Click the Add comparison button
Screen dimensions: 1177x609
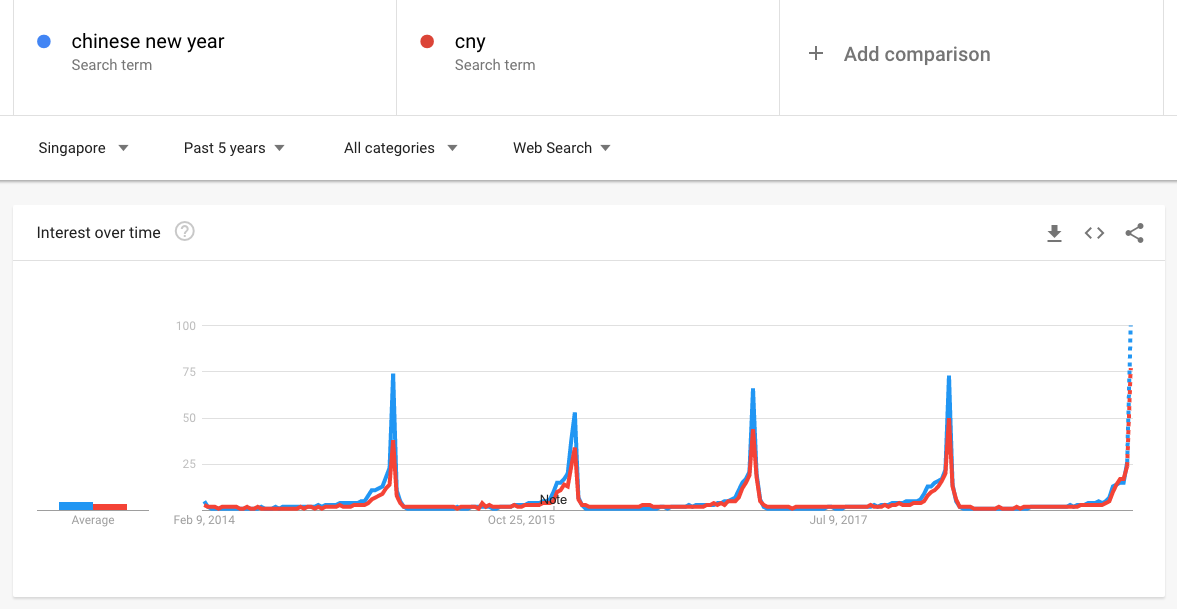pos(916,54)
